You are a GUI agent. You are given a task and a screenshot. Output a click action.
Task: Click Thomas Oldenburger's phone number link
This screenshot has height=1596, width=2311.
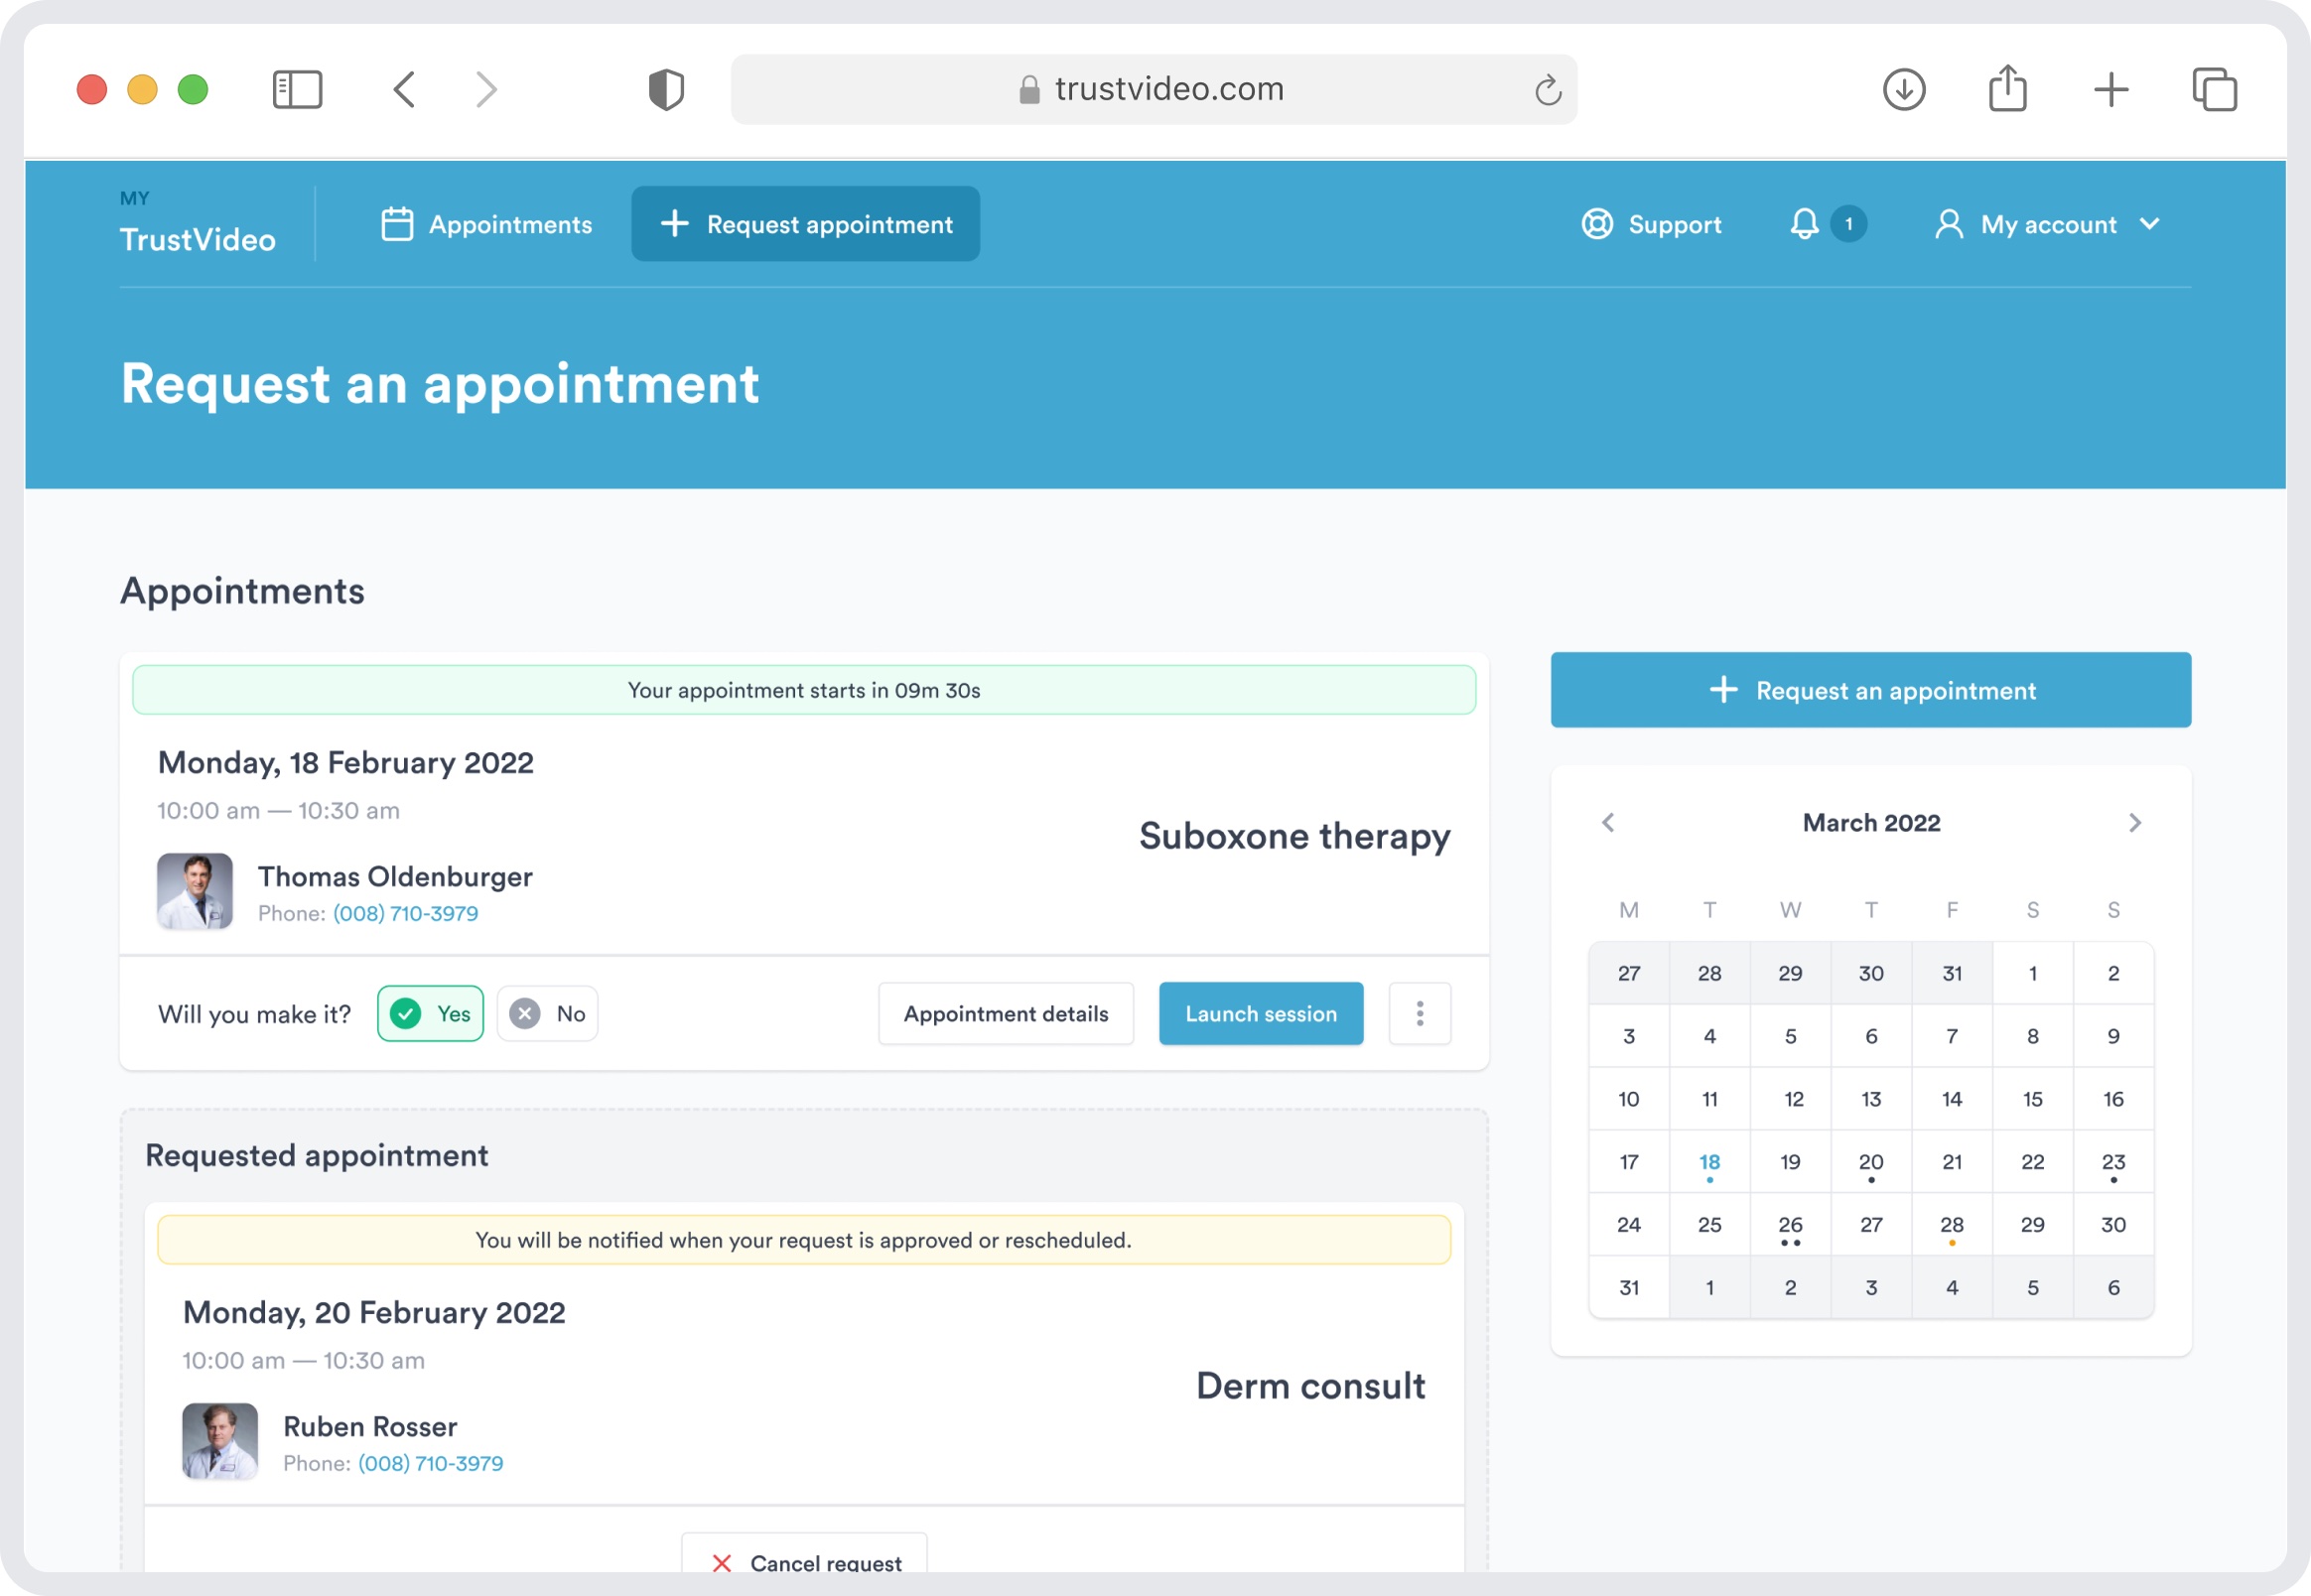(x=405, y=913)
